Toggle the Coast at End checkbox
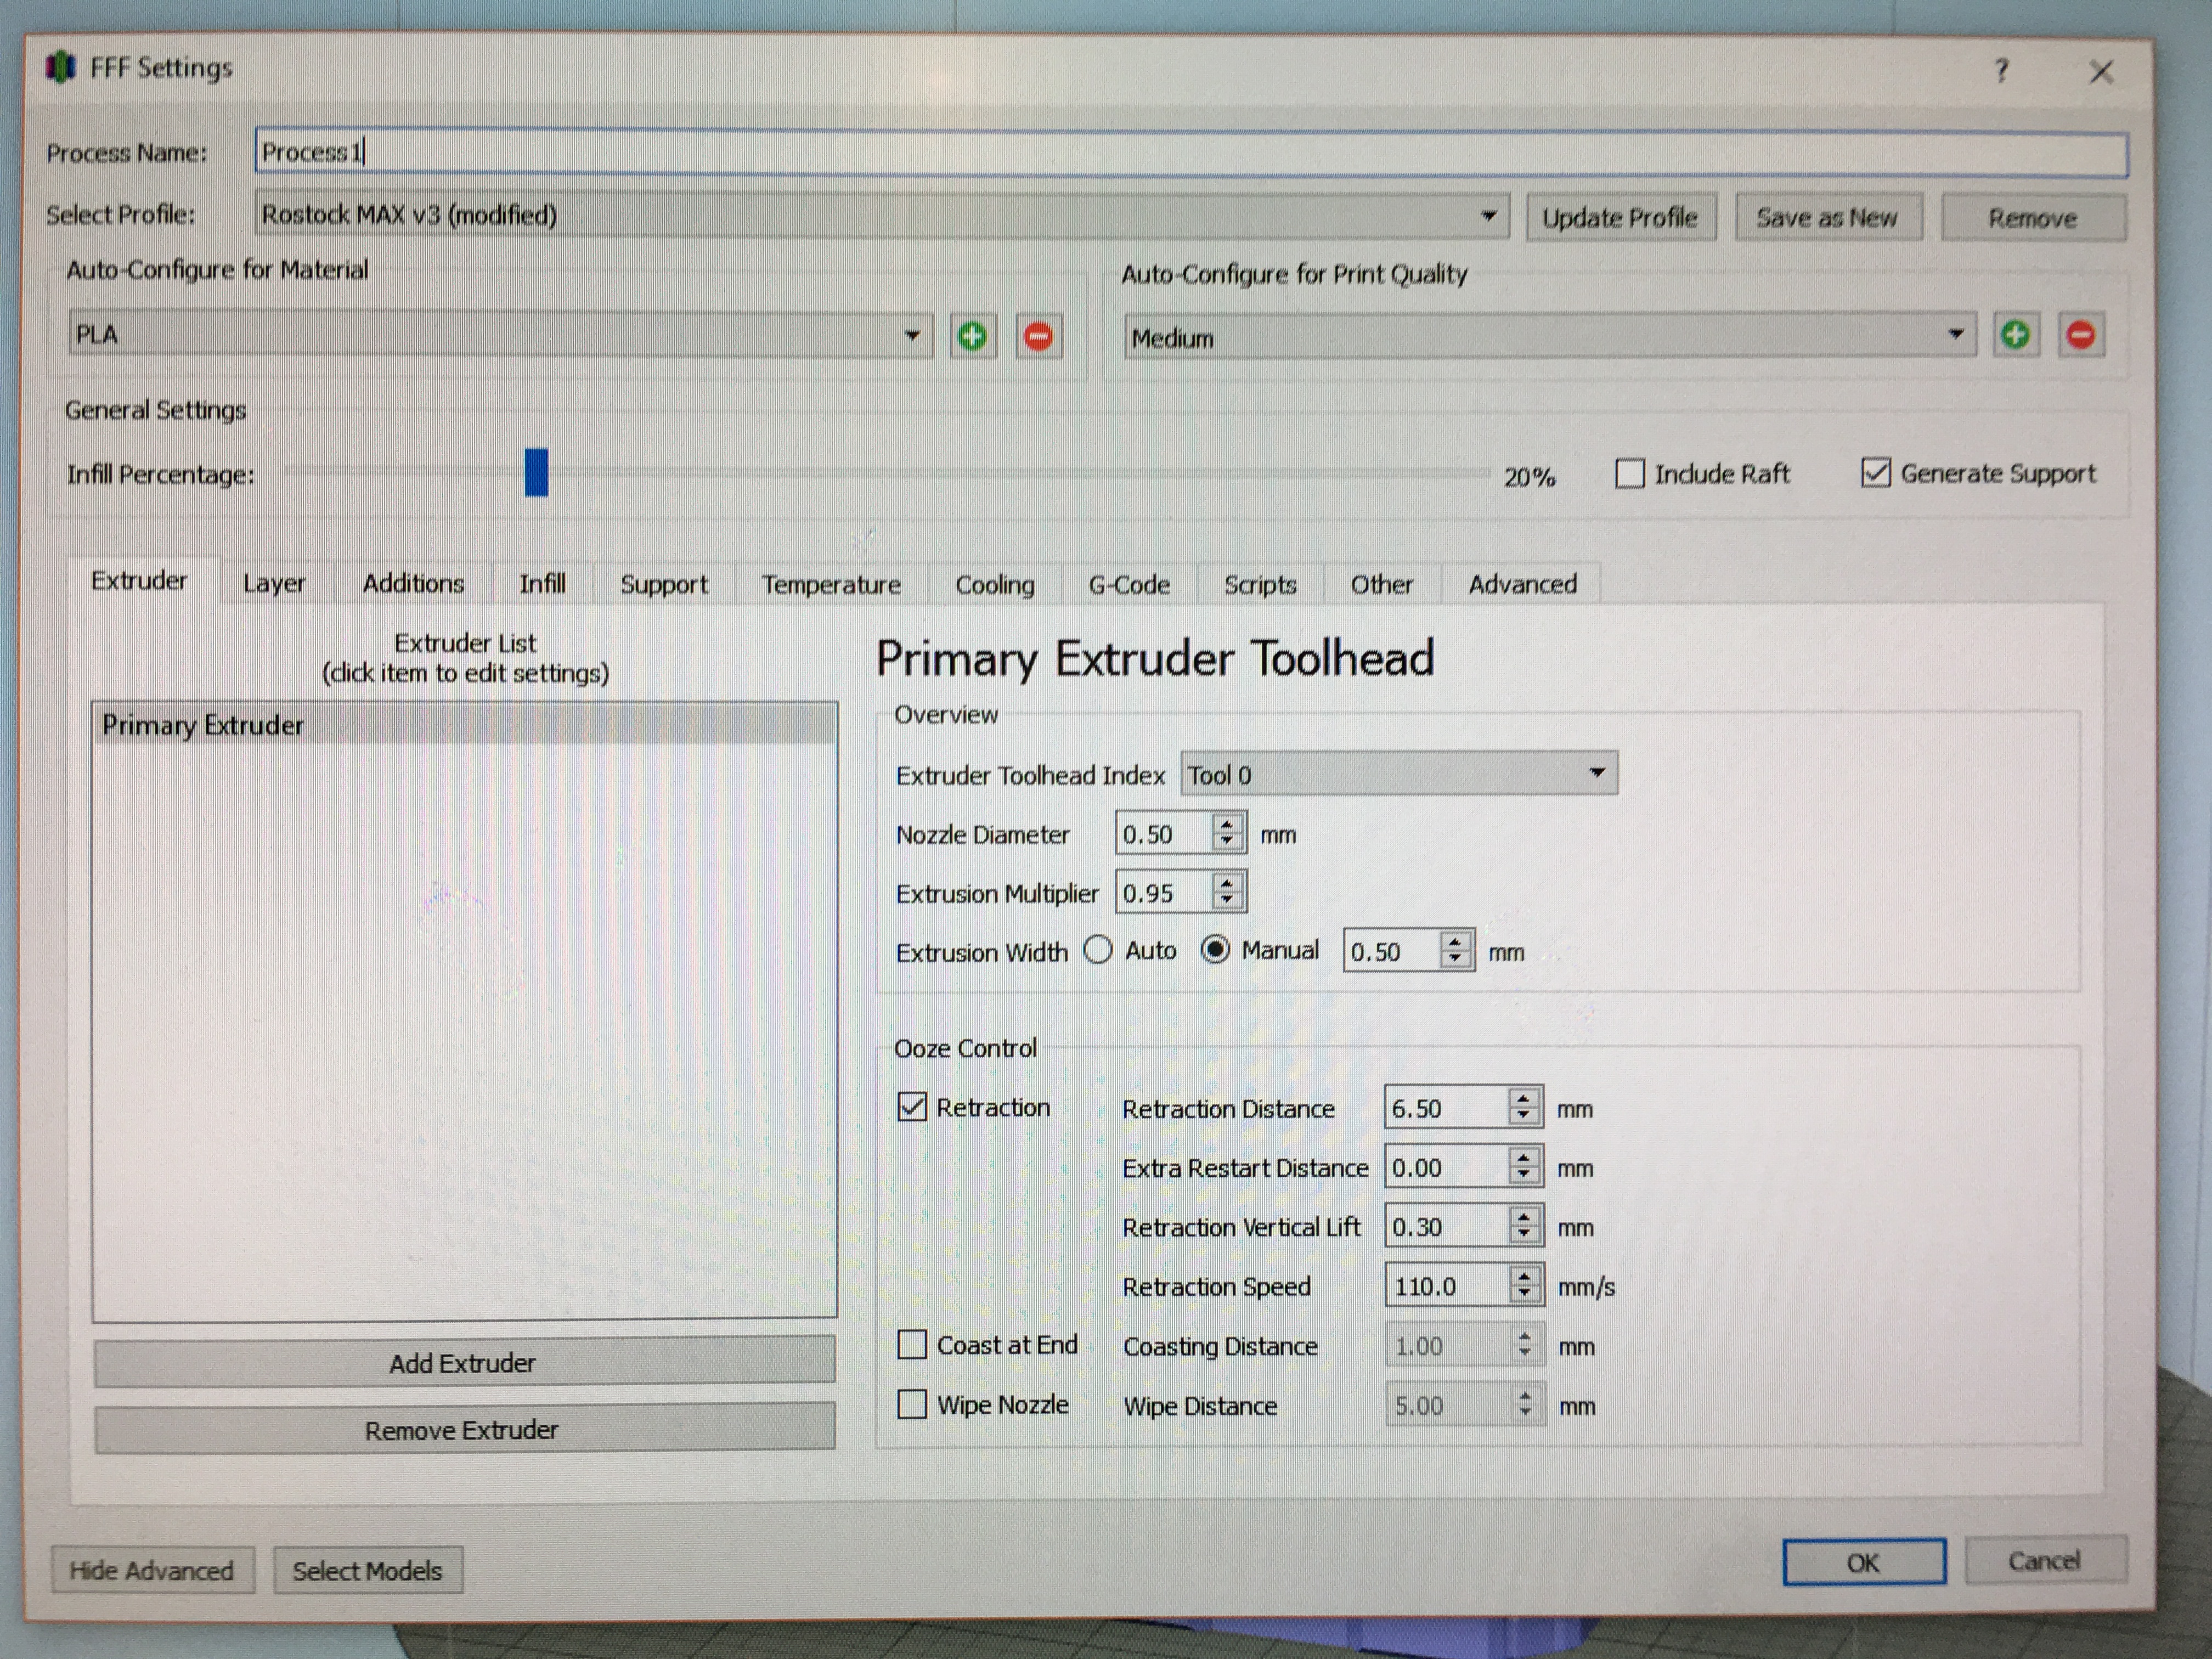This screenshot has height=1659, width=2212. [x=912, y=1345]
